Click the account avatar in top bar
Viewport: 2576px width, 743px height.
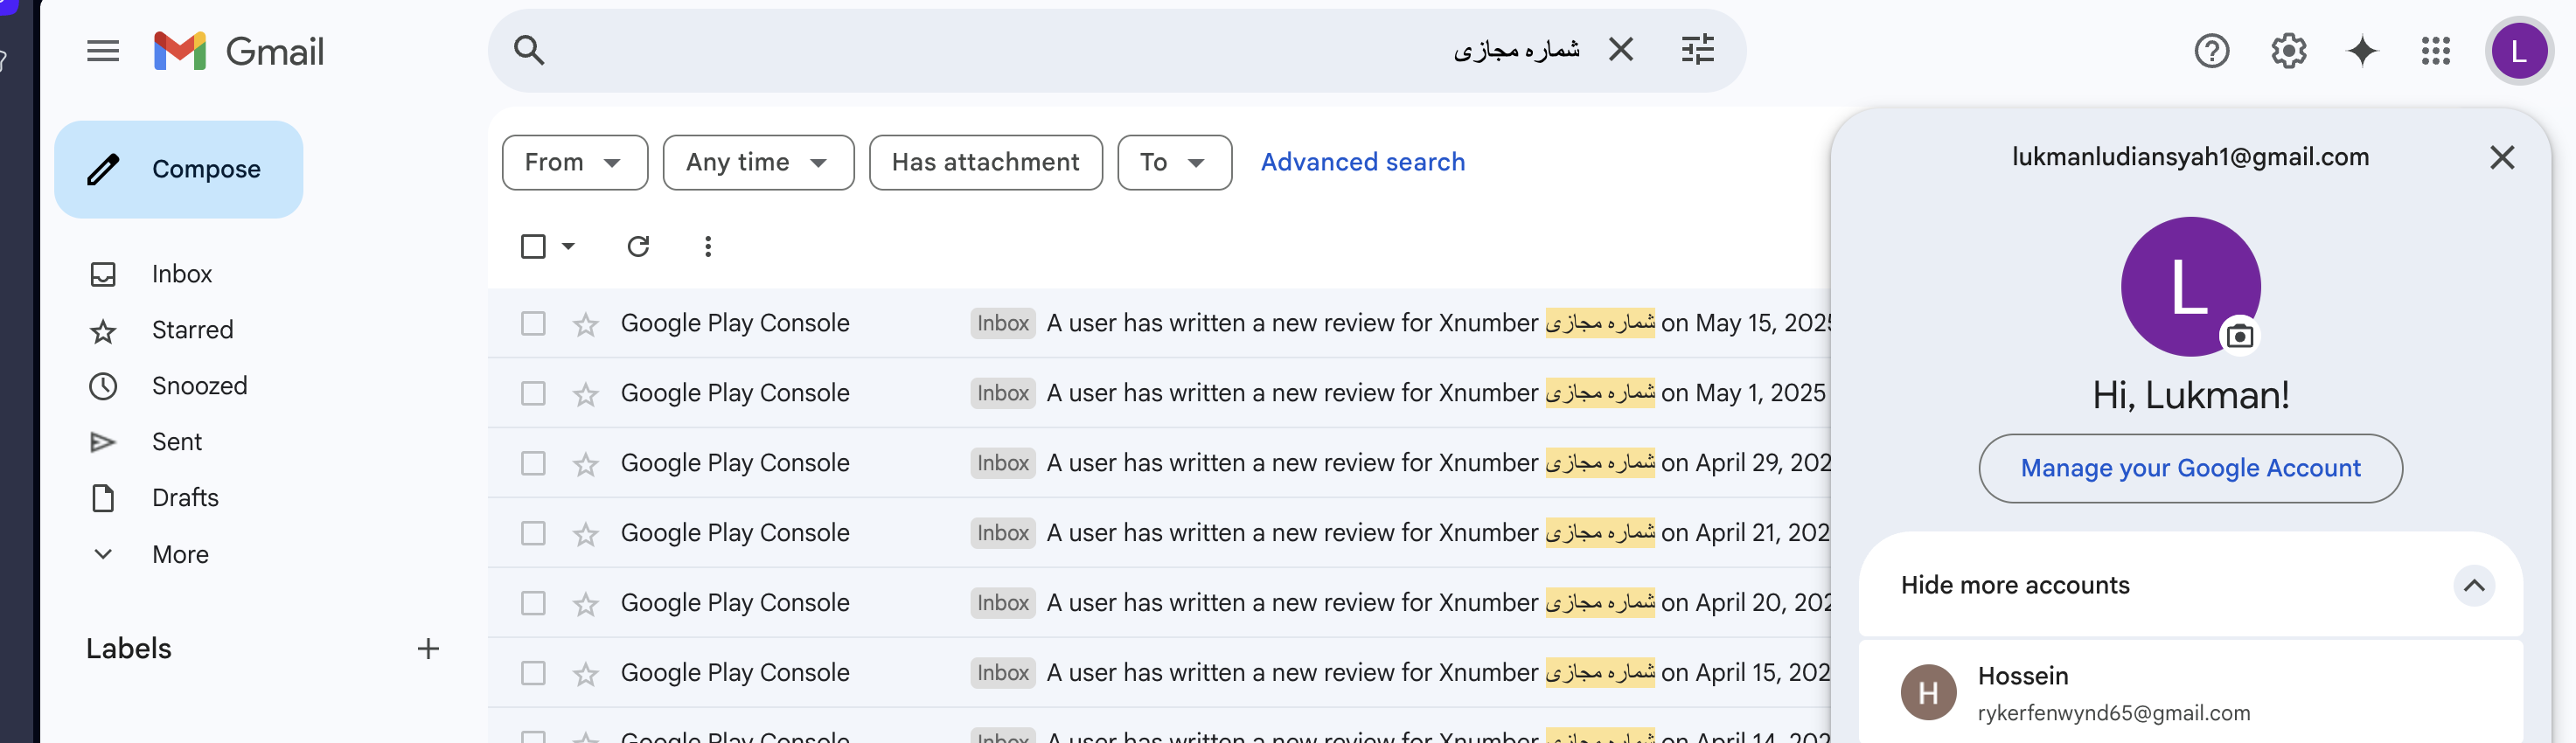2518,51
